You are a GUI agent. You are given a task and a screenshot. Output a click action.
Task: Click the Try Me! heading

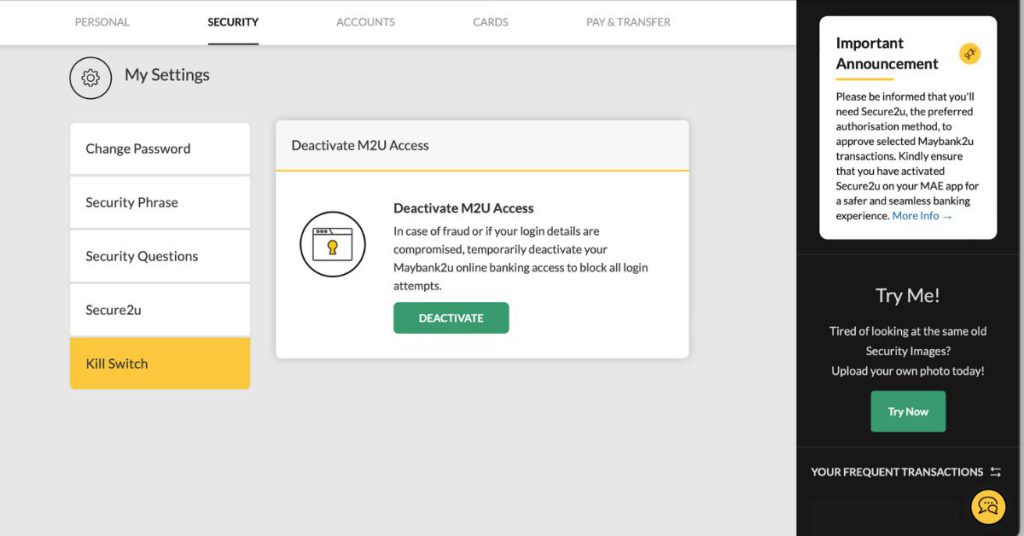point(908,295)
